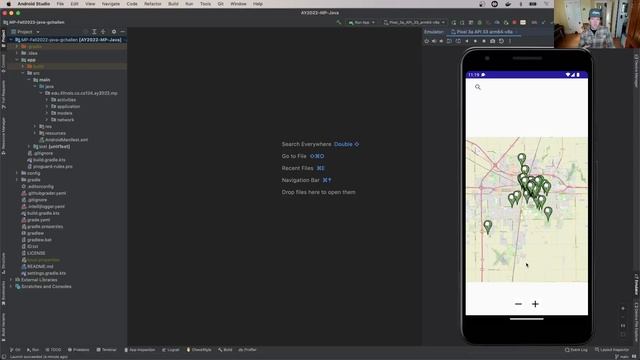
Task: Open the run configuration dropdown
Action: click(362, 22)
